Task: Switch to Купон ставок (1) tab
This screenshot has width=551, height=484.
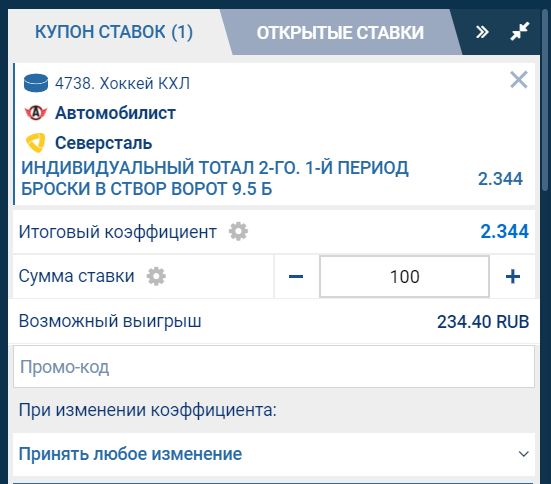Action: tap(114, 32)
